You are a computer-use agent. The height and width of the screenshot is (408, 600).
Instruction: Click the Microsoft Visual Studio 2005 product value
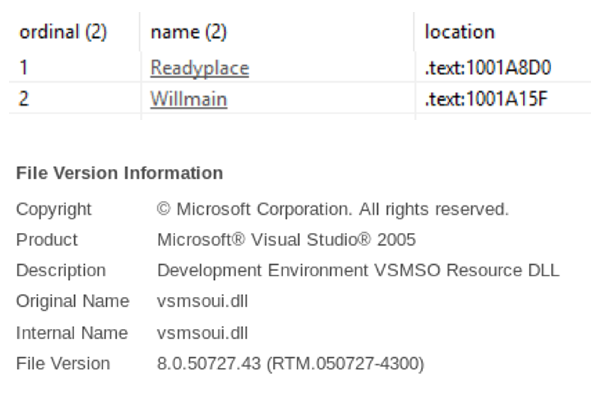click(286, 240)
